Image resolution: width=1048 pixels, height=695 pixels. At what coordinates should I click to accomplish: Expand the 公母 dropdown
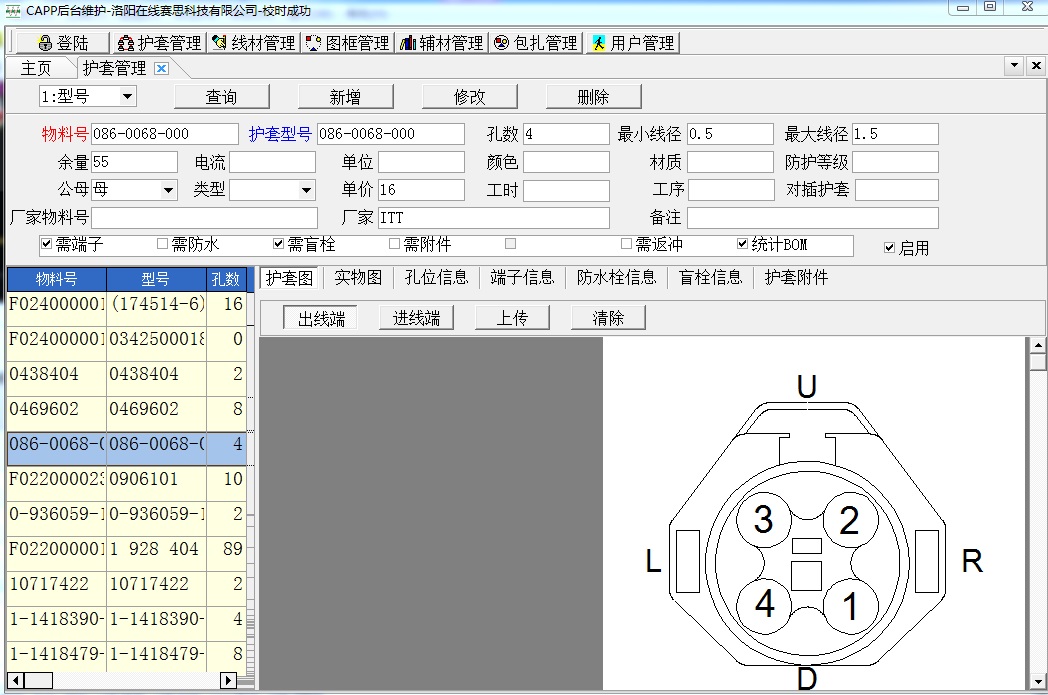tap(168, 190)
